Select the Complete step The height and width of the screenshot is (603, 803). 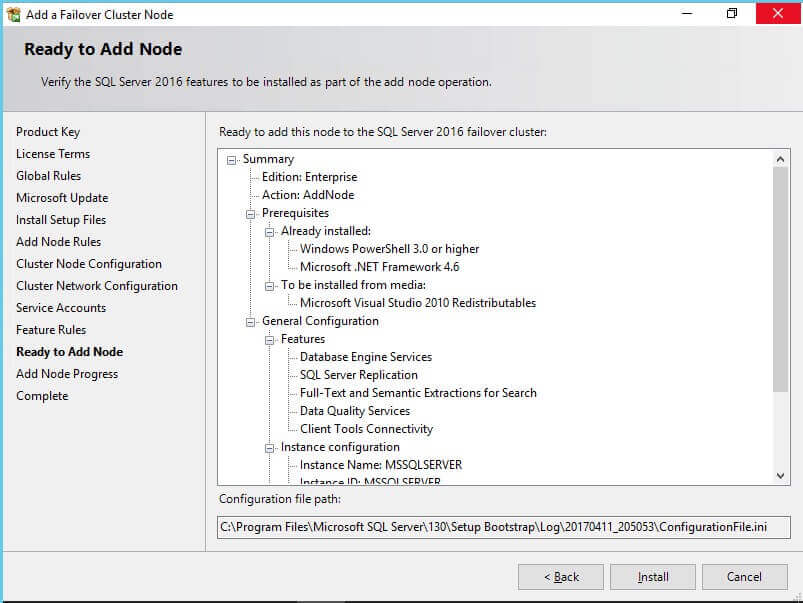coord(42,396)
